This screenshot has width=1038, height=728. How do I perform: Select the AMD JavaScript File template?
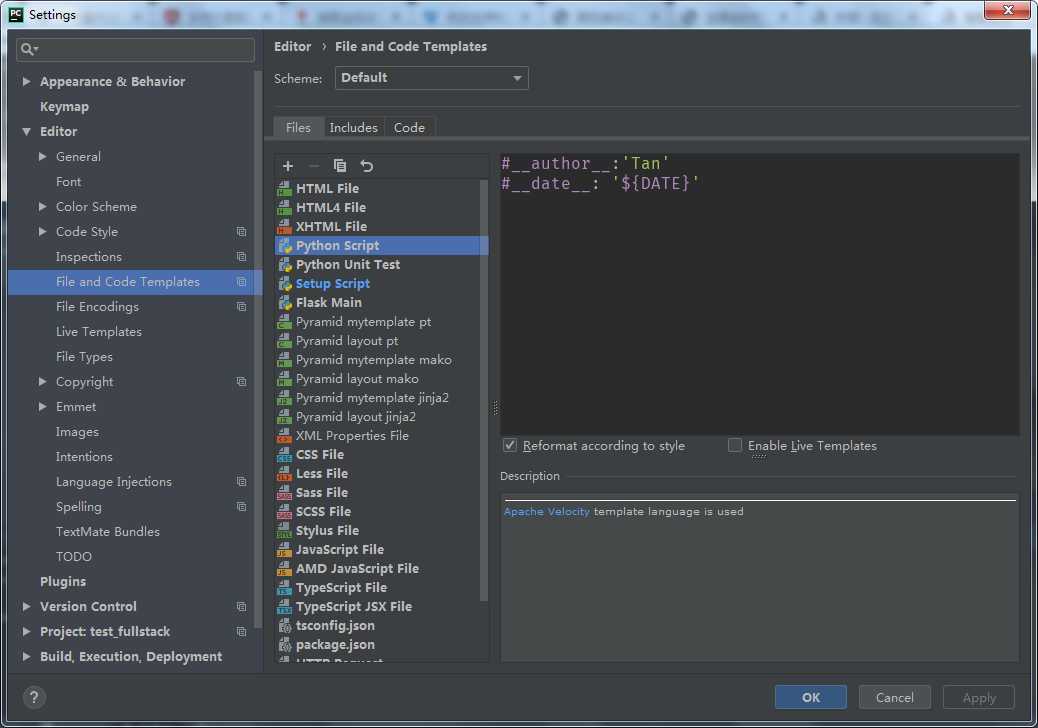click(381, 569)
